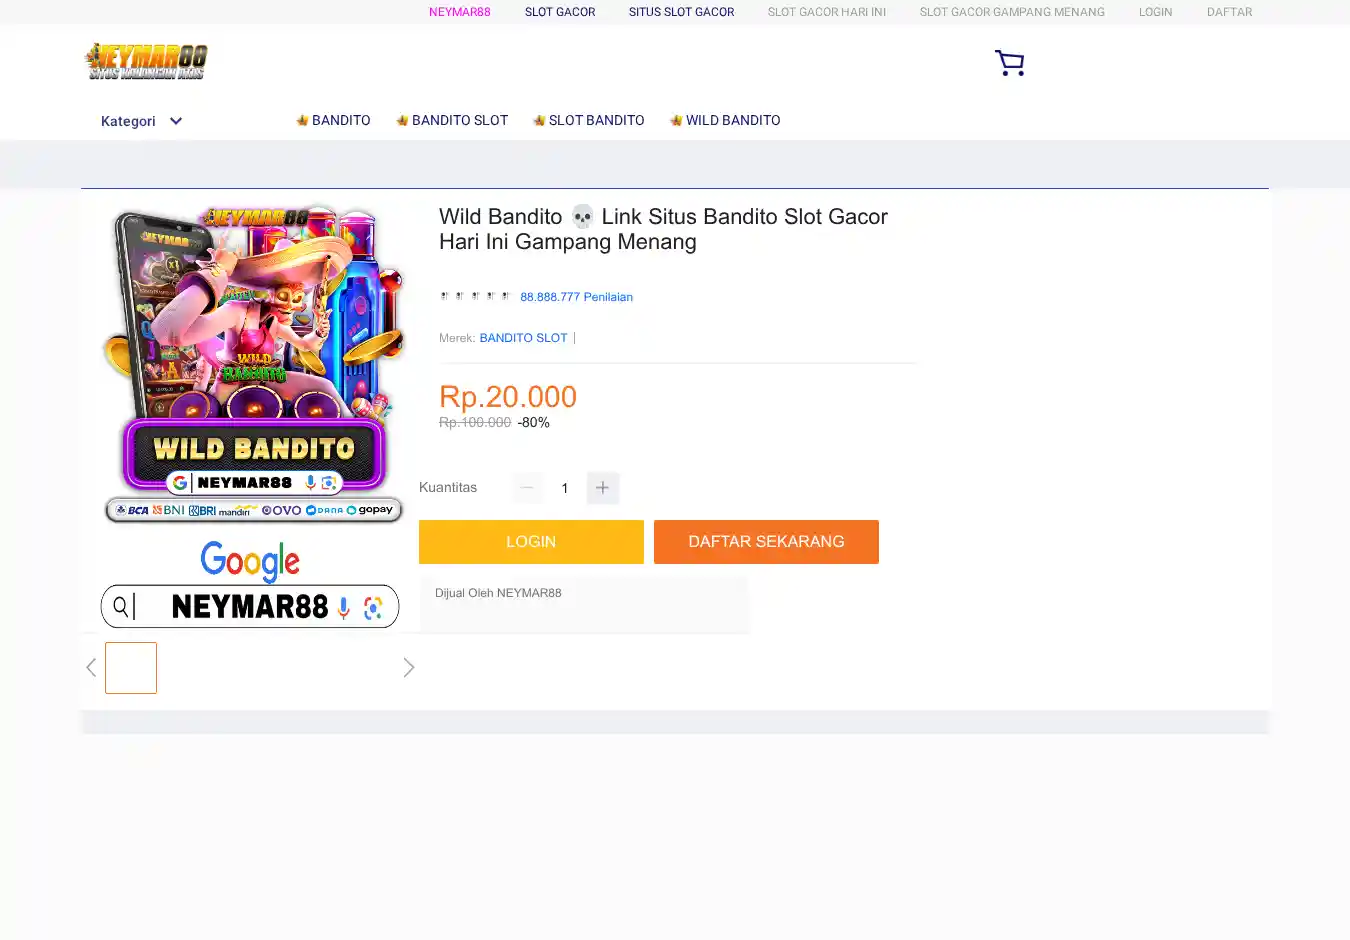Viewport: 1350px width, 940px height.
Task: Show previous product thumbnail with left arrow
Action: tap(91, 668)
